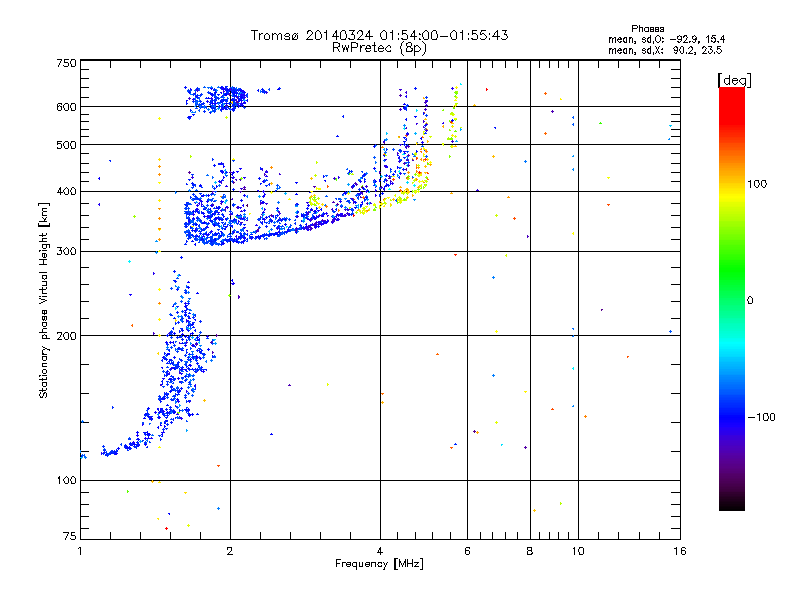800x600 pixels.
Task: Click the x-axis '6' tick label
Action: [x=467, y=551]
